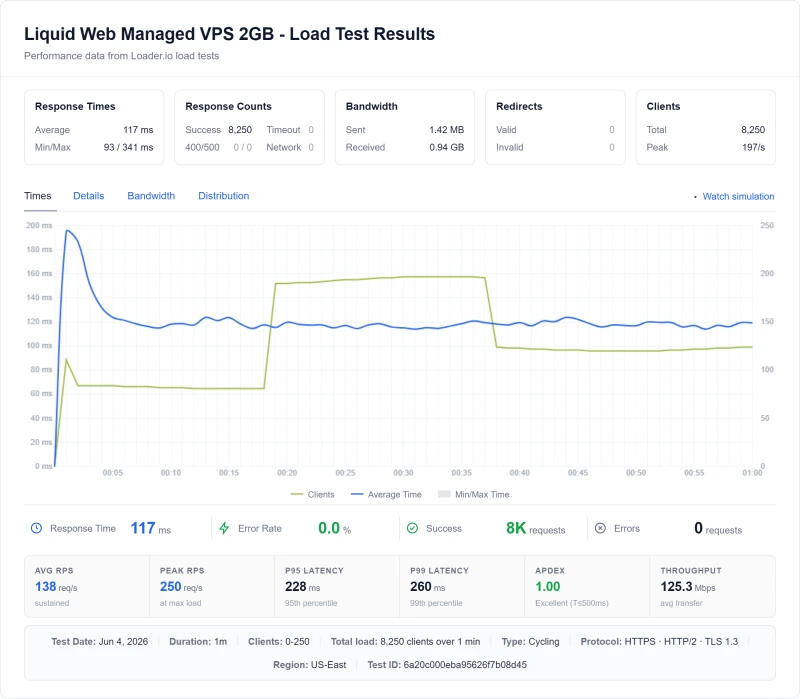The width and height of the screenshot is (800, 699).
Task: Toggle the Min/Max Time legend entry
Action: click(x=473, y=494)
